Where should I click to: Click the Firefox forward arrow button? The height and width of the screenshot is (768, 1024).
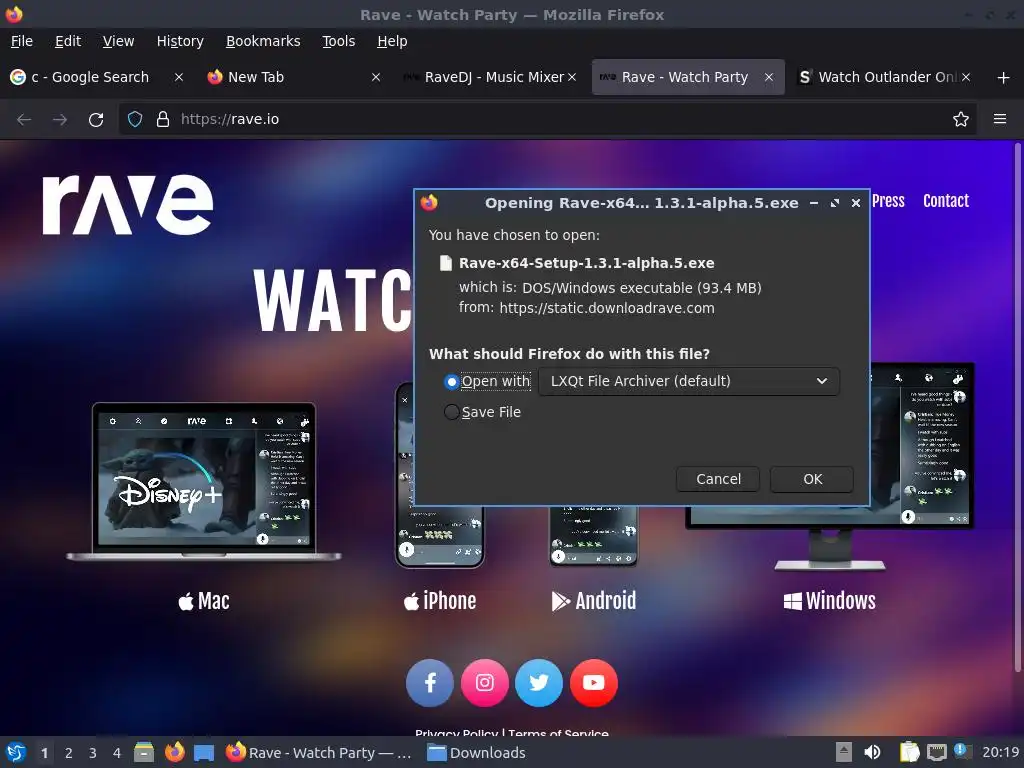coord(60,120)
